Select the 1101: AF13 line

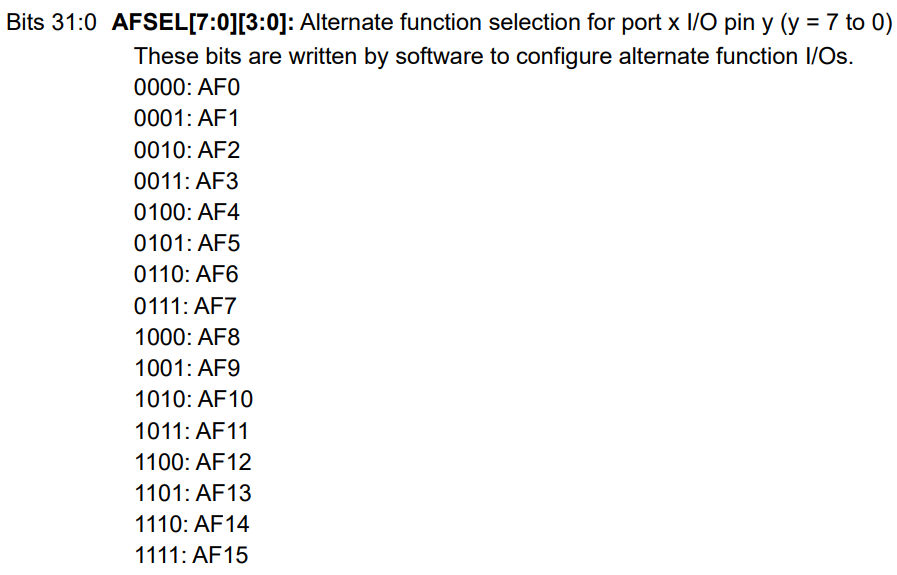click(x=193, y=493)
